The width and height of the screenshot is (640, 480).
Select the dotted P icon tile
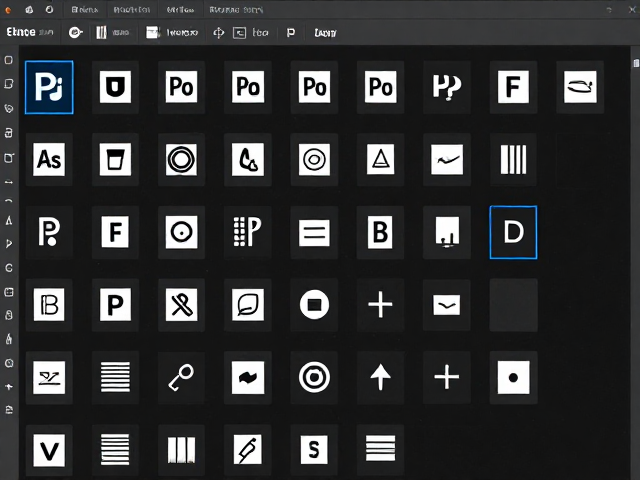(248, 232)
